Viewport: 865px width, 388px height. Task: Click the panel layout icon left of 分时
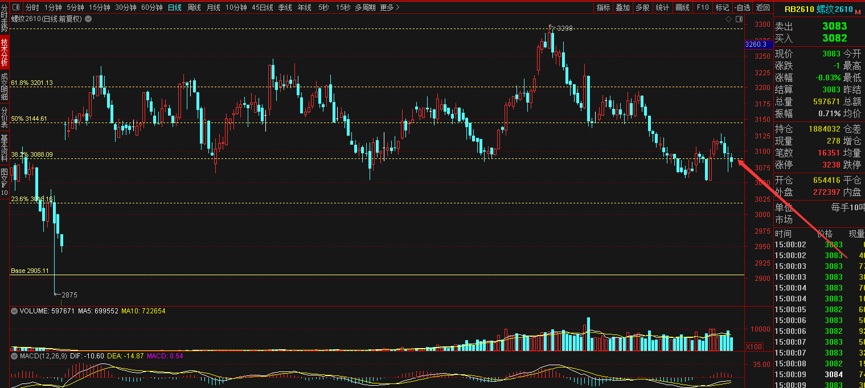click(16, 8)
